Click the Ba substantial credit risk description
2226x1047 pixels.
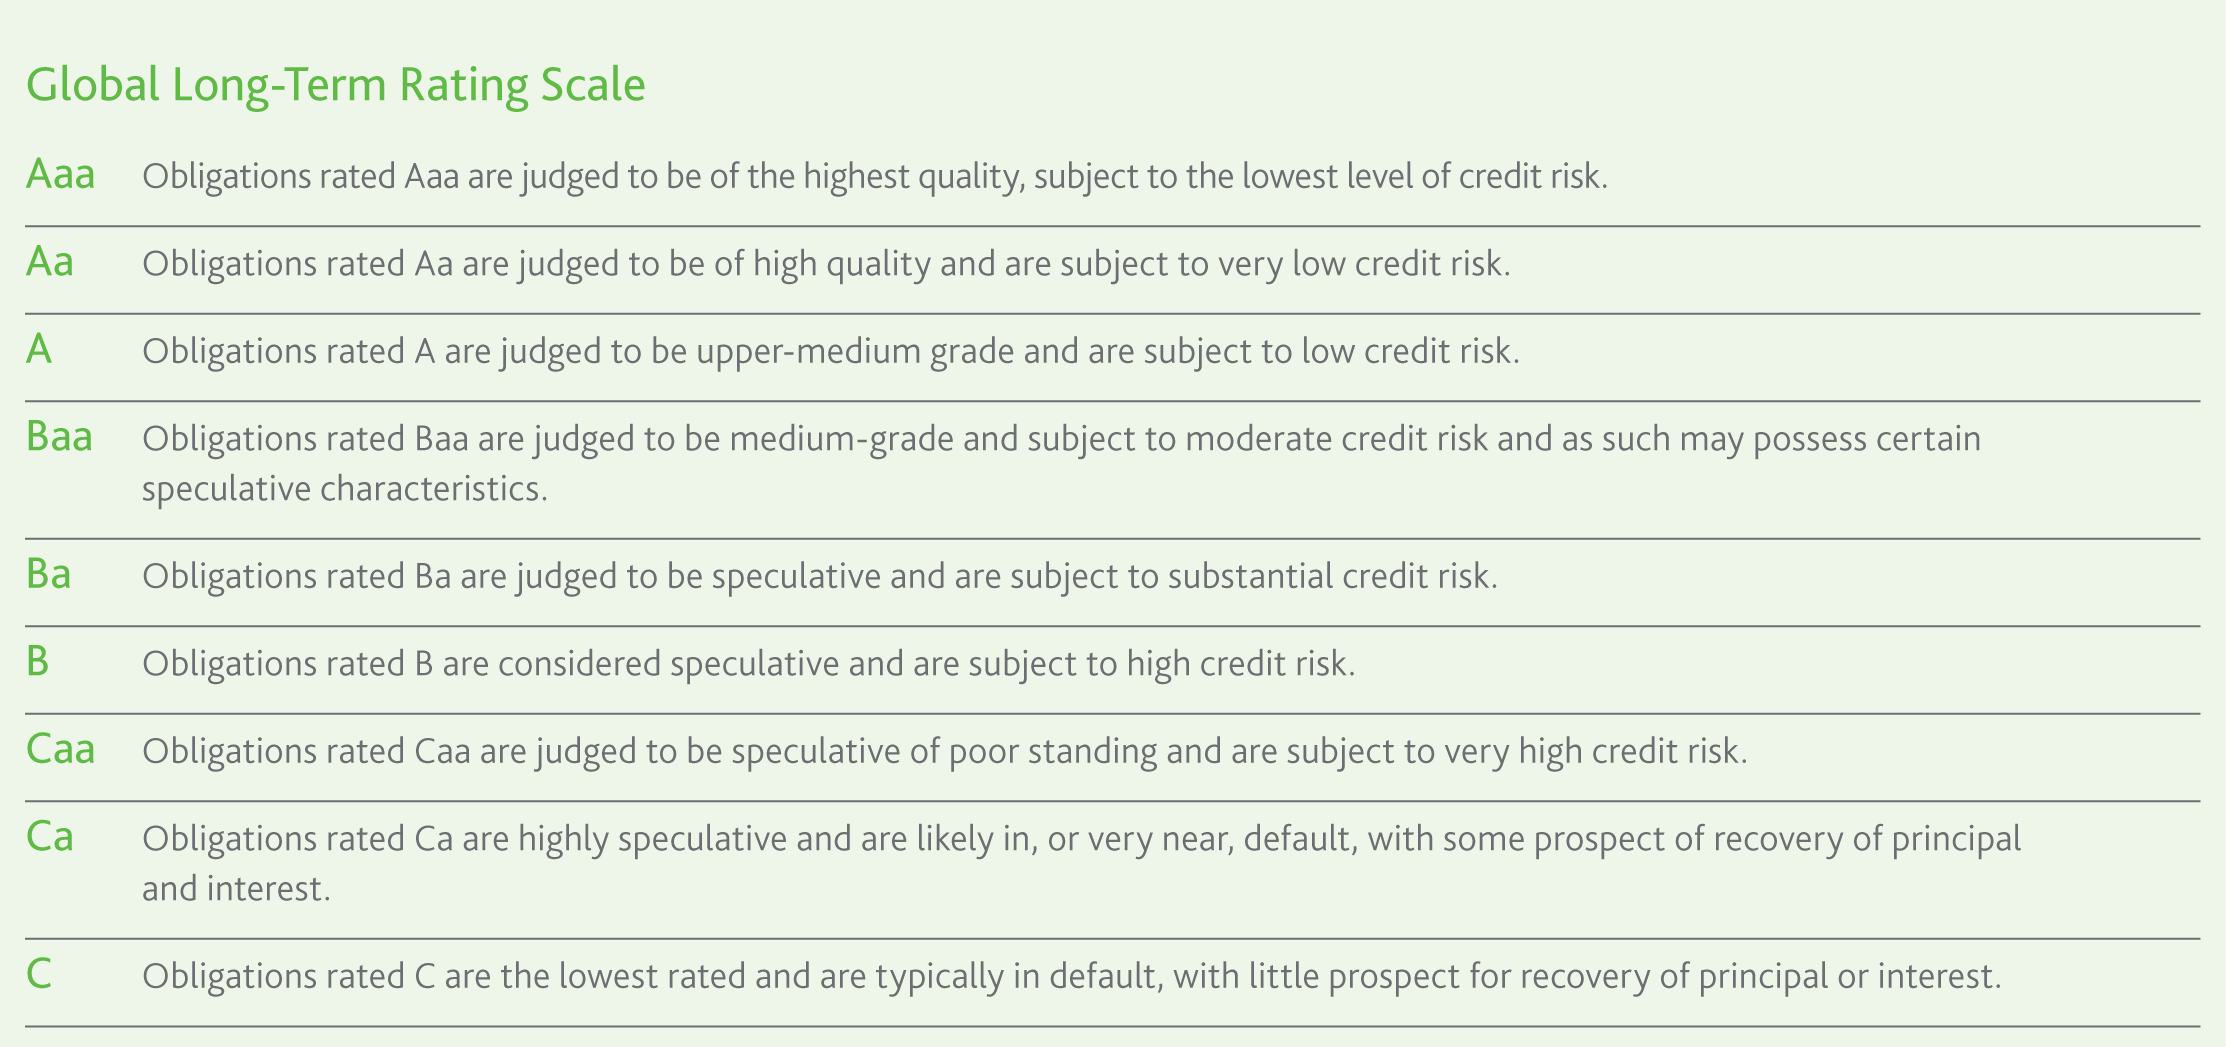click(x=820, y=577)
